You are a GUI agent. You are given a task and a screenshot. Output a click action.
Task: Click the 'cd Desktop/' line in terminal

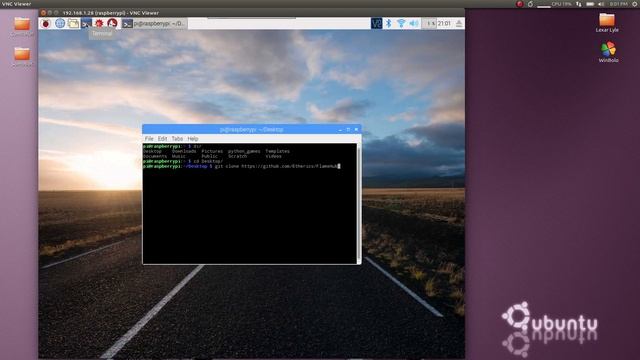click(x=183, y=161)
